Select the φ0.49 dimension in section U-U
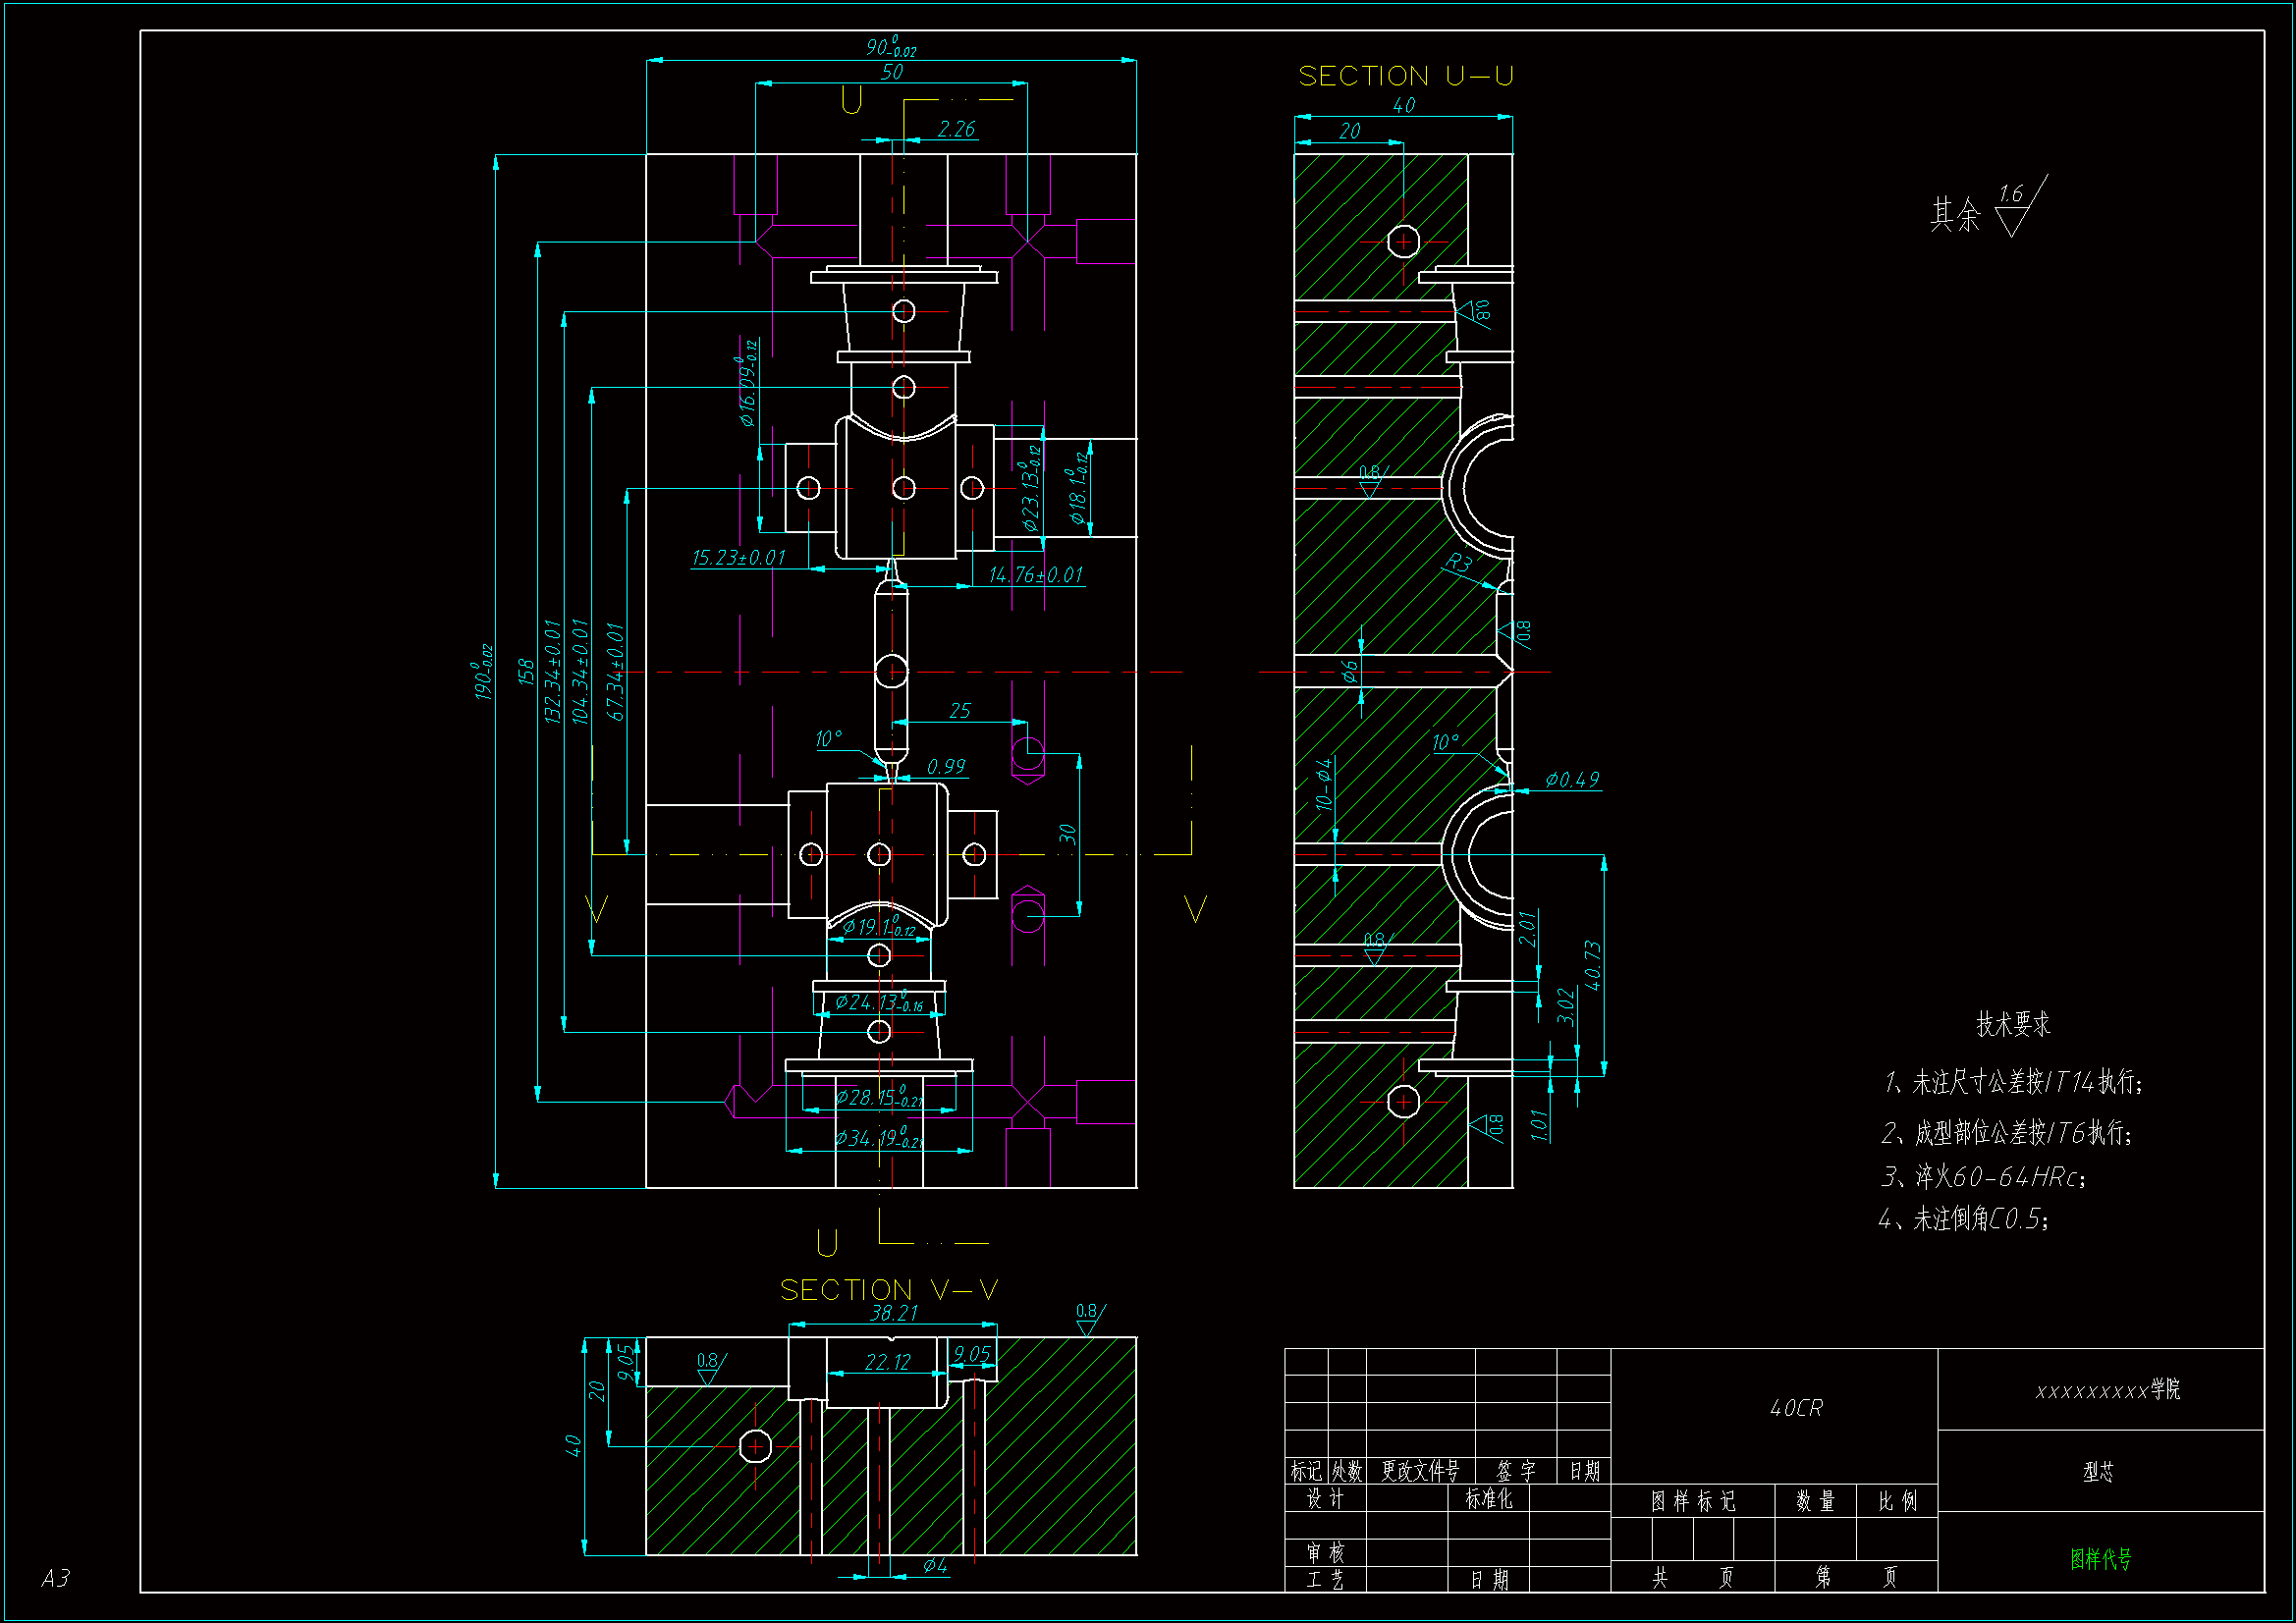Screen dimensions: 2296x1623 point(1572,779)
